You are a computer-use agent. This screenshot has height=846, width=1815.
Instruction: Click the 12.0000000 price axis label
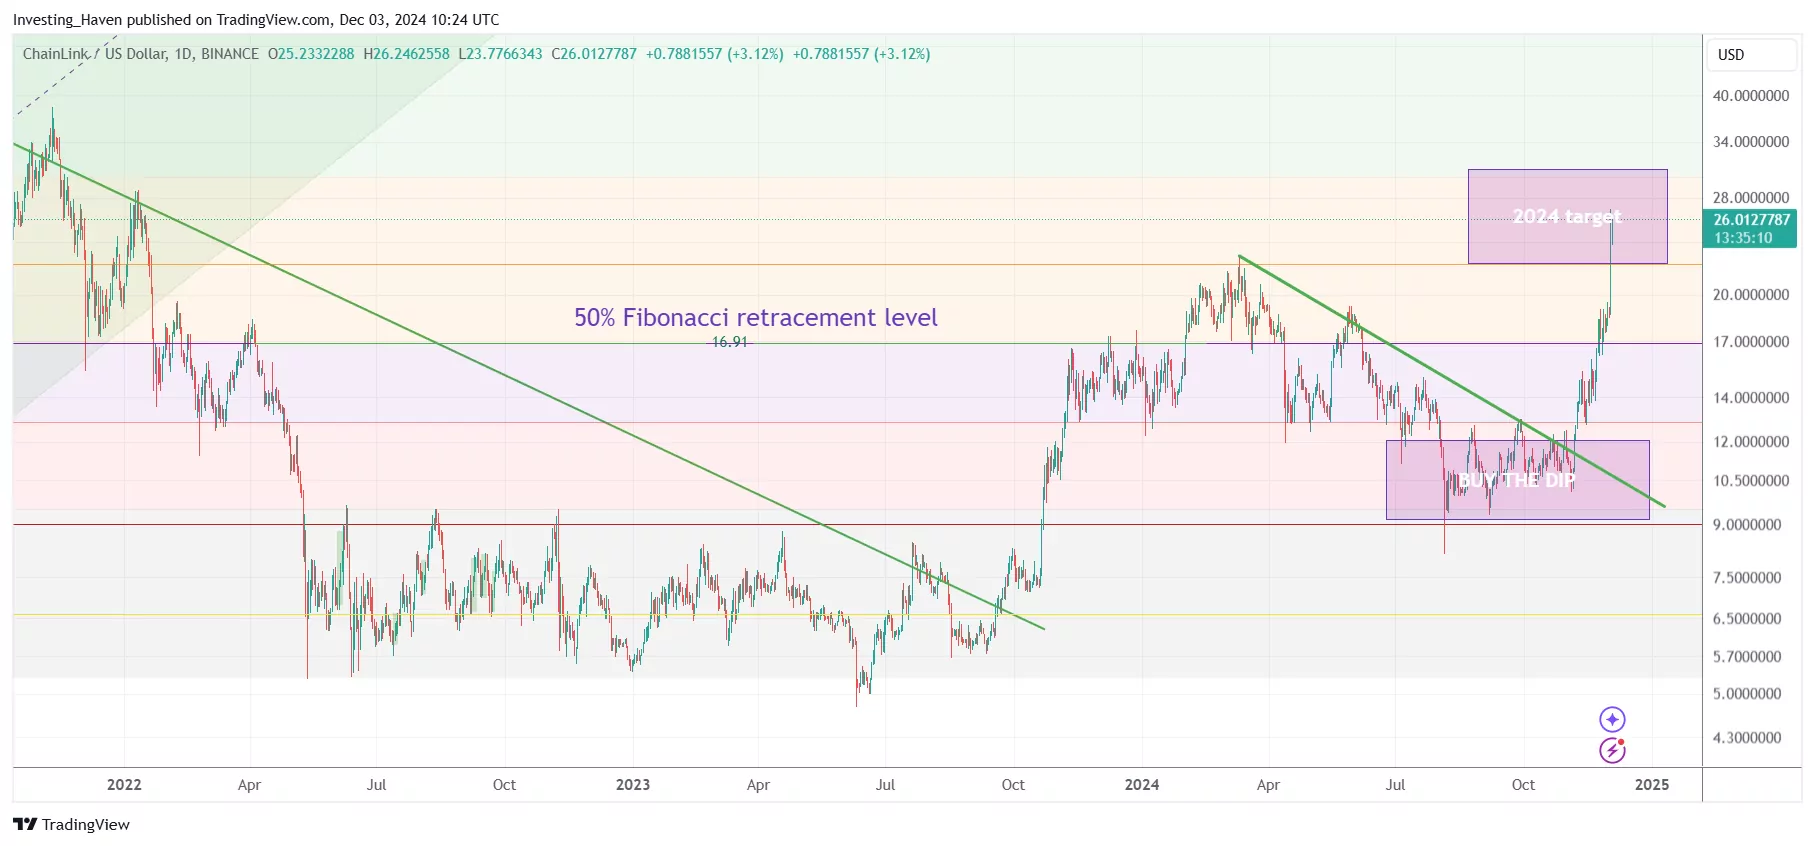coord(1751,442)
